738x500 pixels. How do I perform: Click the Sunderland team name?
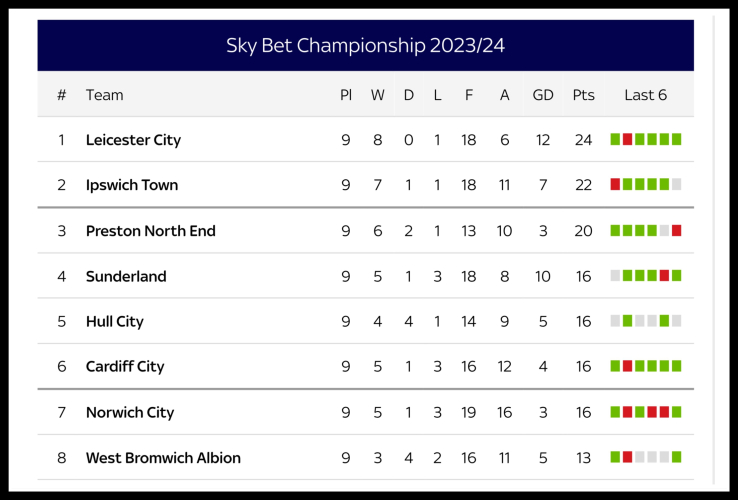(x=126, y=276)
